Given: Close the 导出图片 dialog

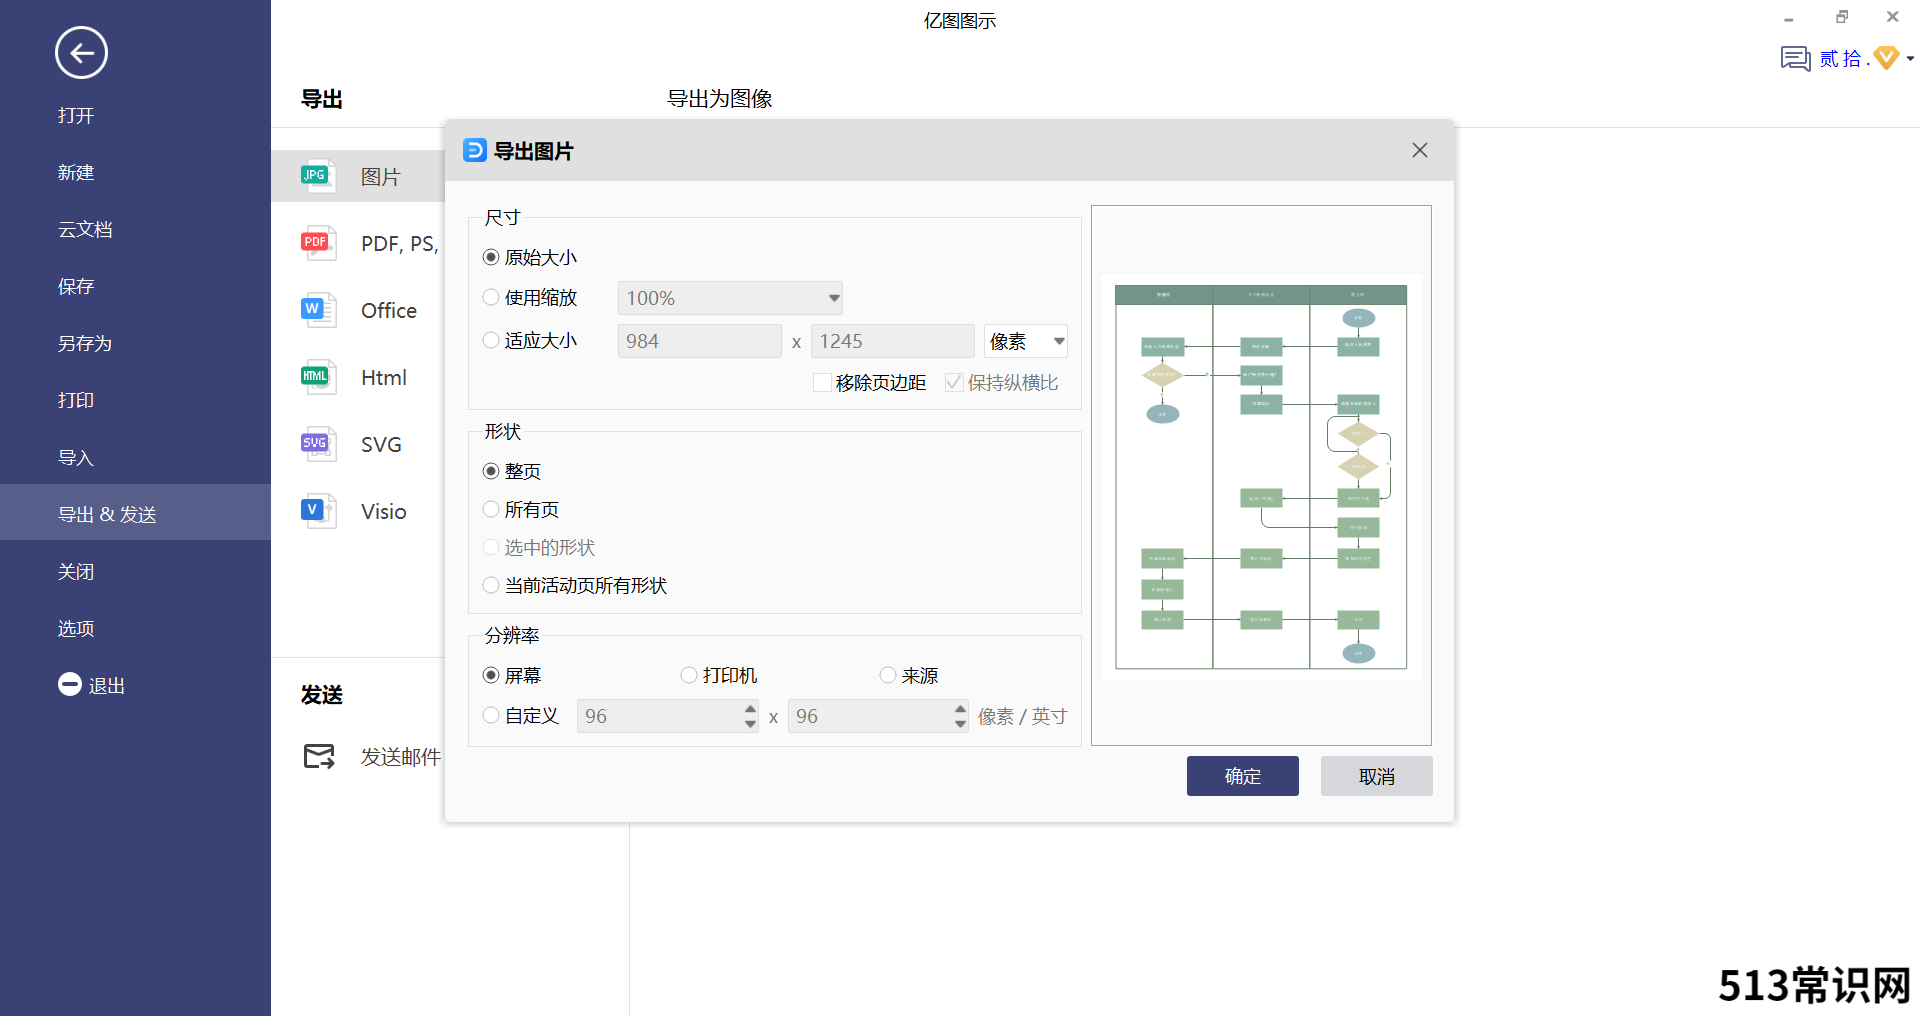Looking at the screenshot, I should click(x=1419, y=150).
